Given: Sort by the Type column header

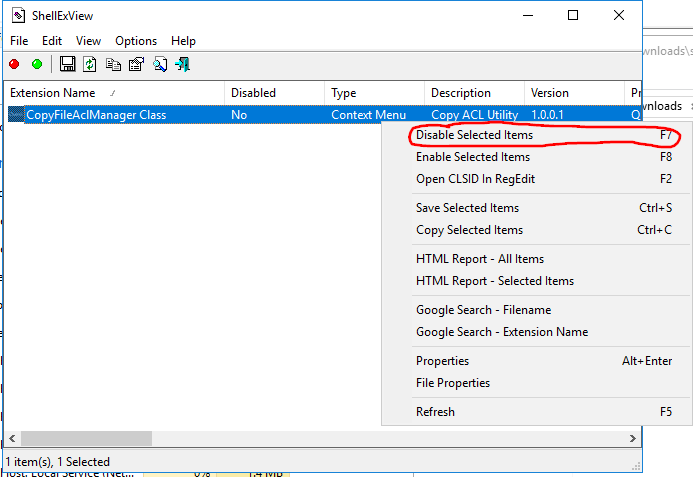Looking at the screenshot, I should click(374, 93).
